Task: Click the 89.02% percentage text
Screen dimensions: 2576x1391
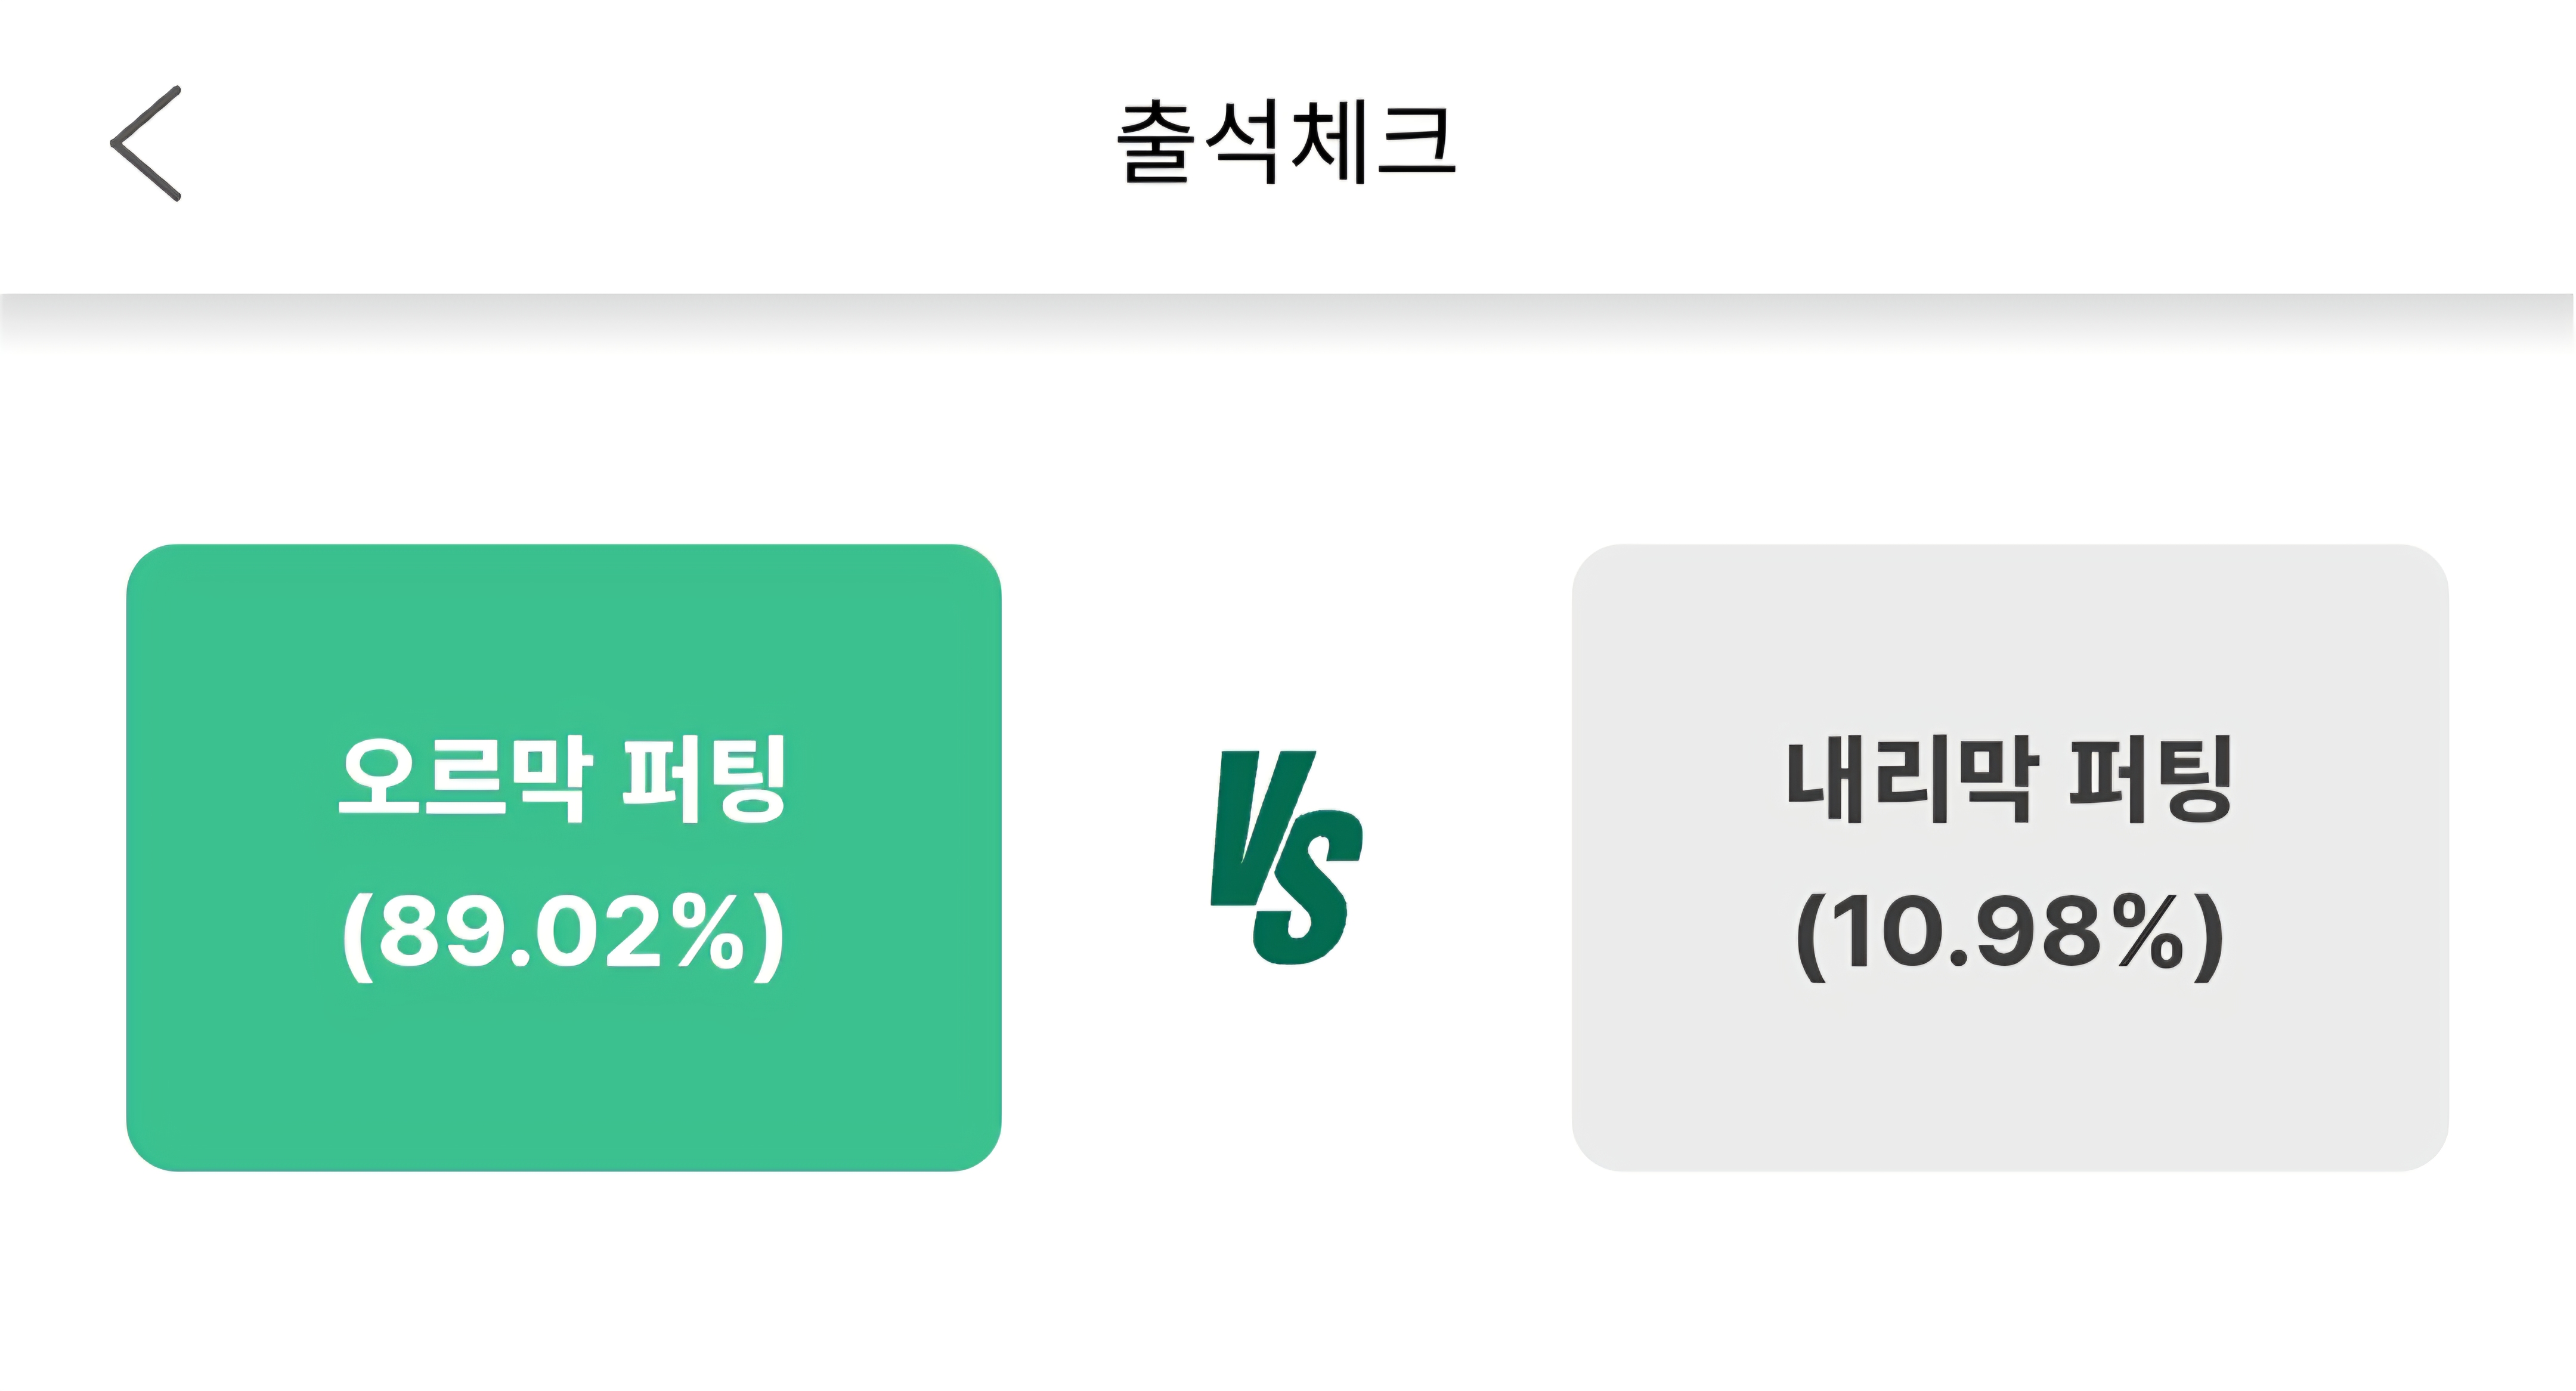Action: click(x=563, y=933)
